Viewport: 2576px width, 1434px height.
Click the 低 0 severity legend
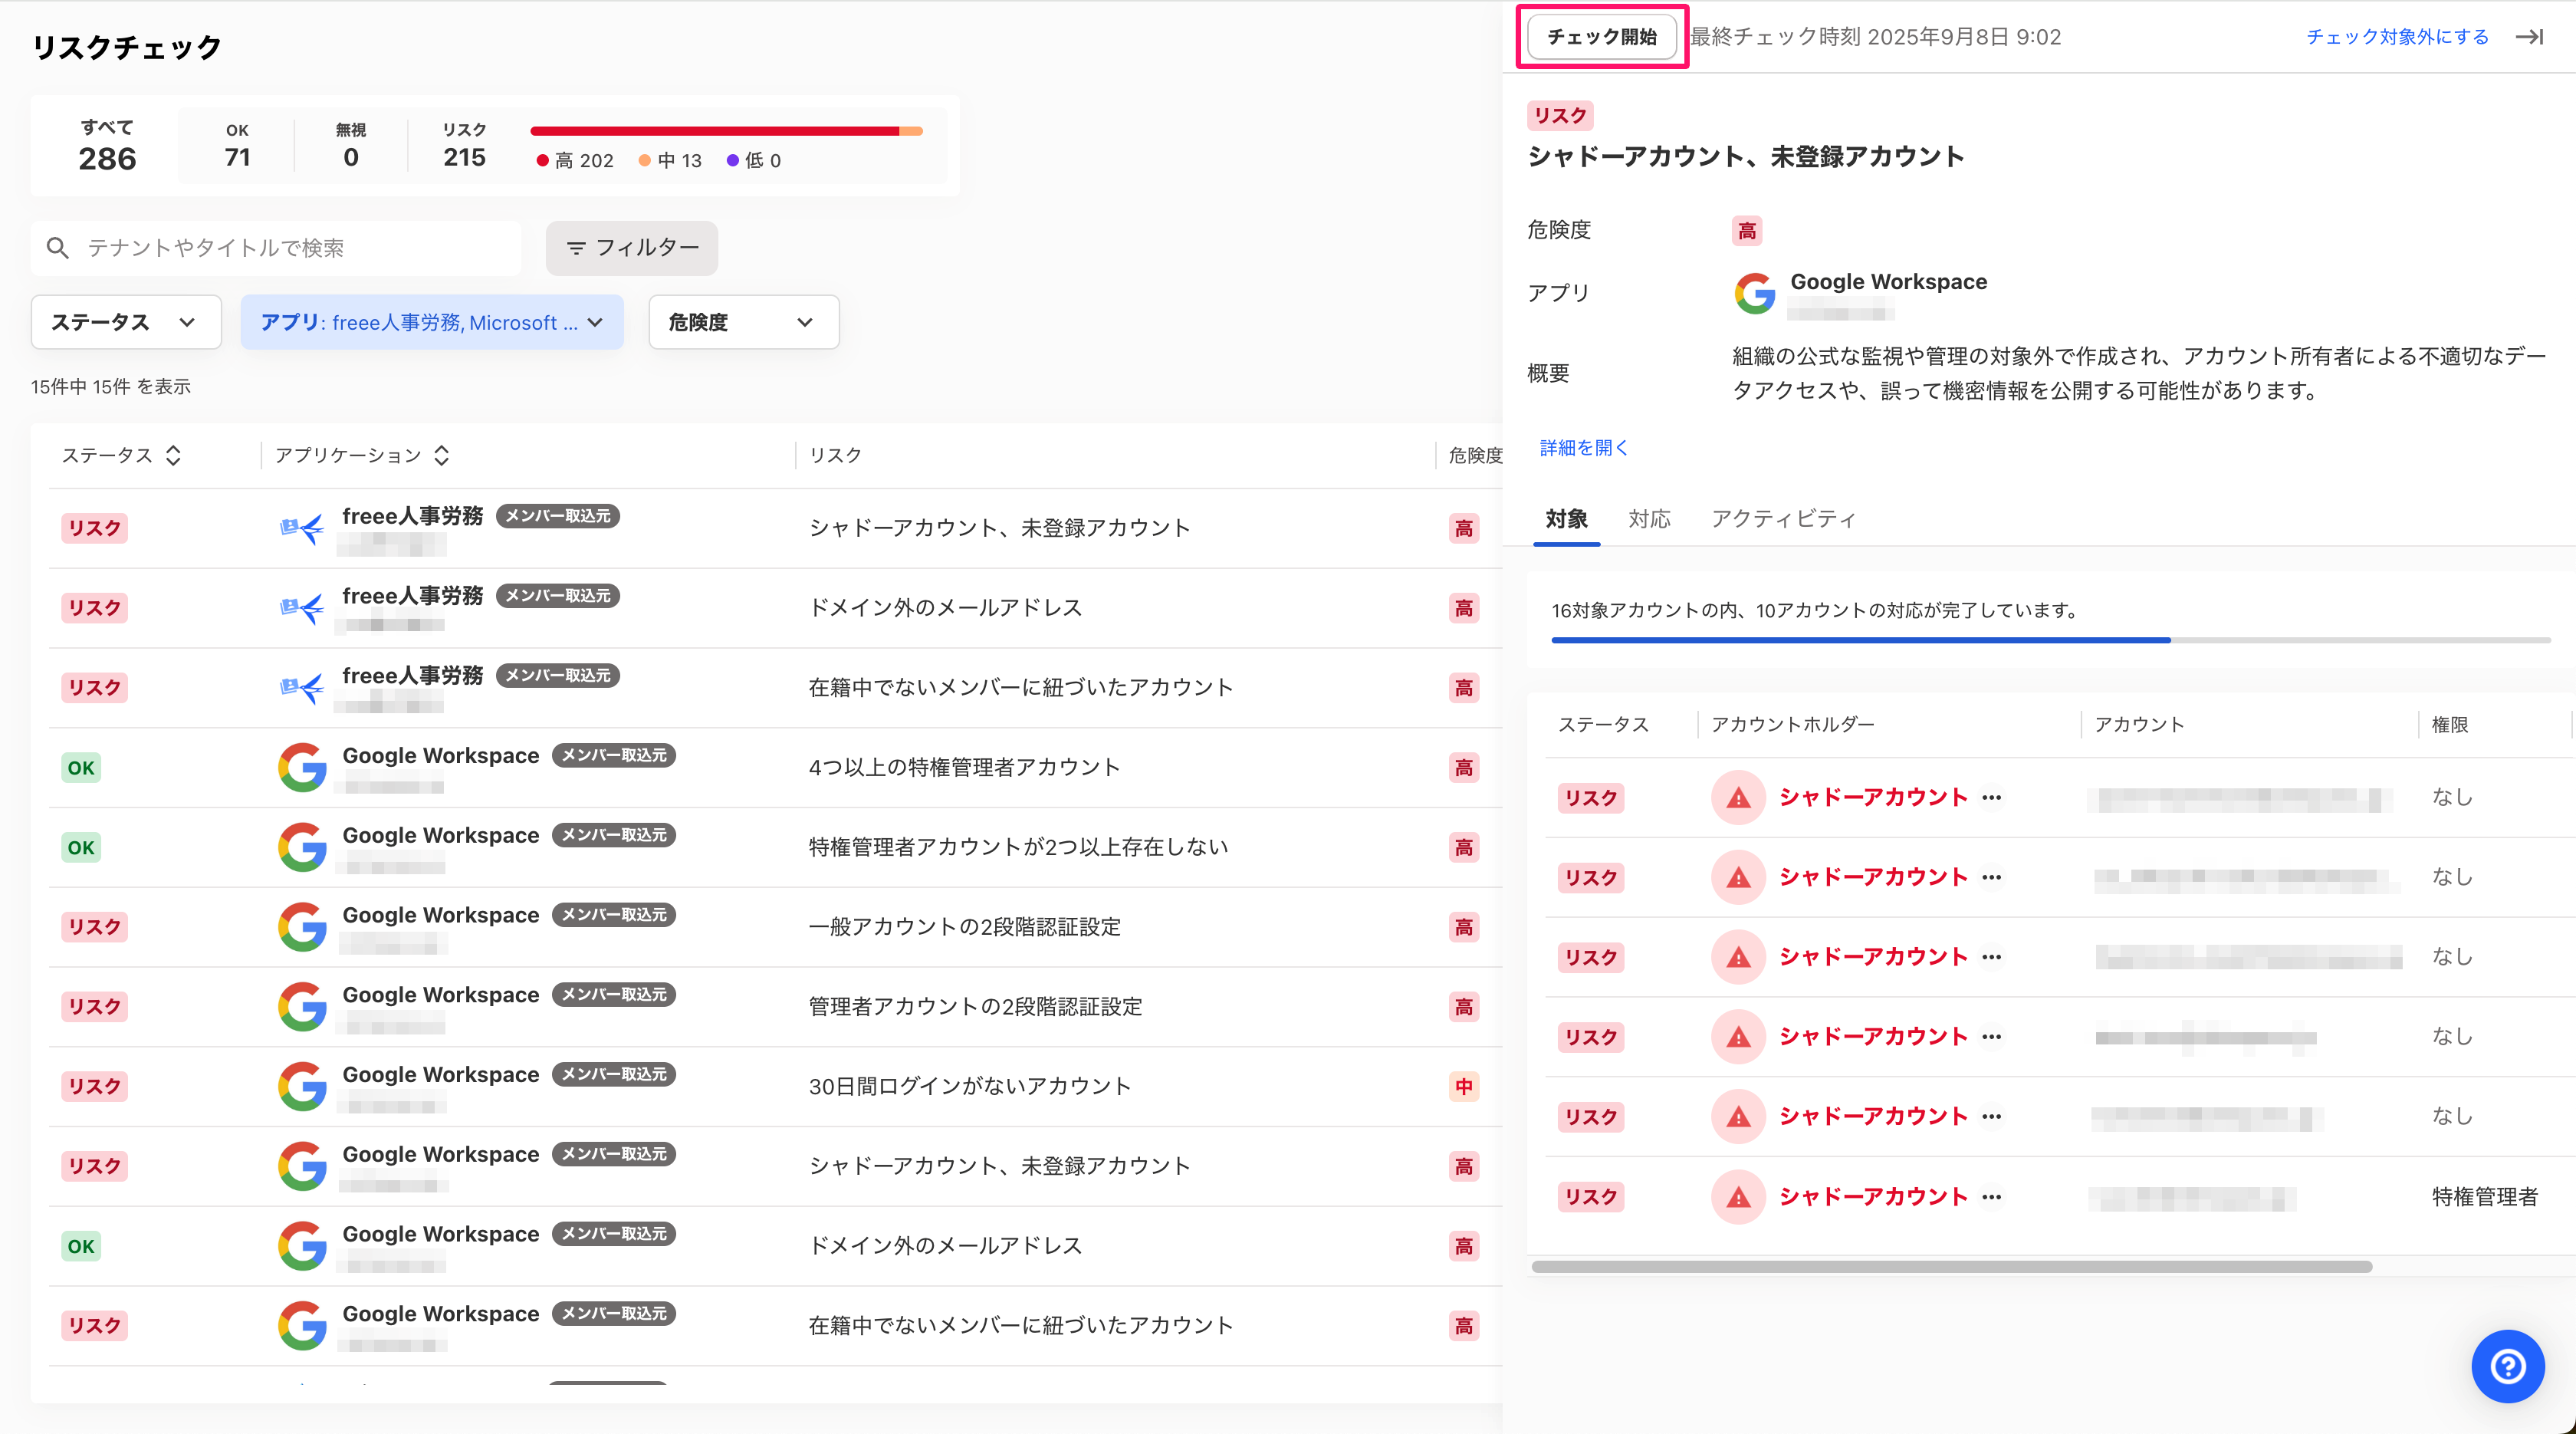coord(754,161)
